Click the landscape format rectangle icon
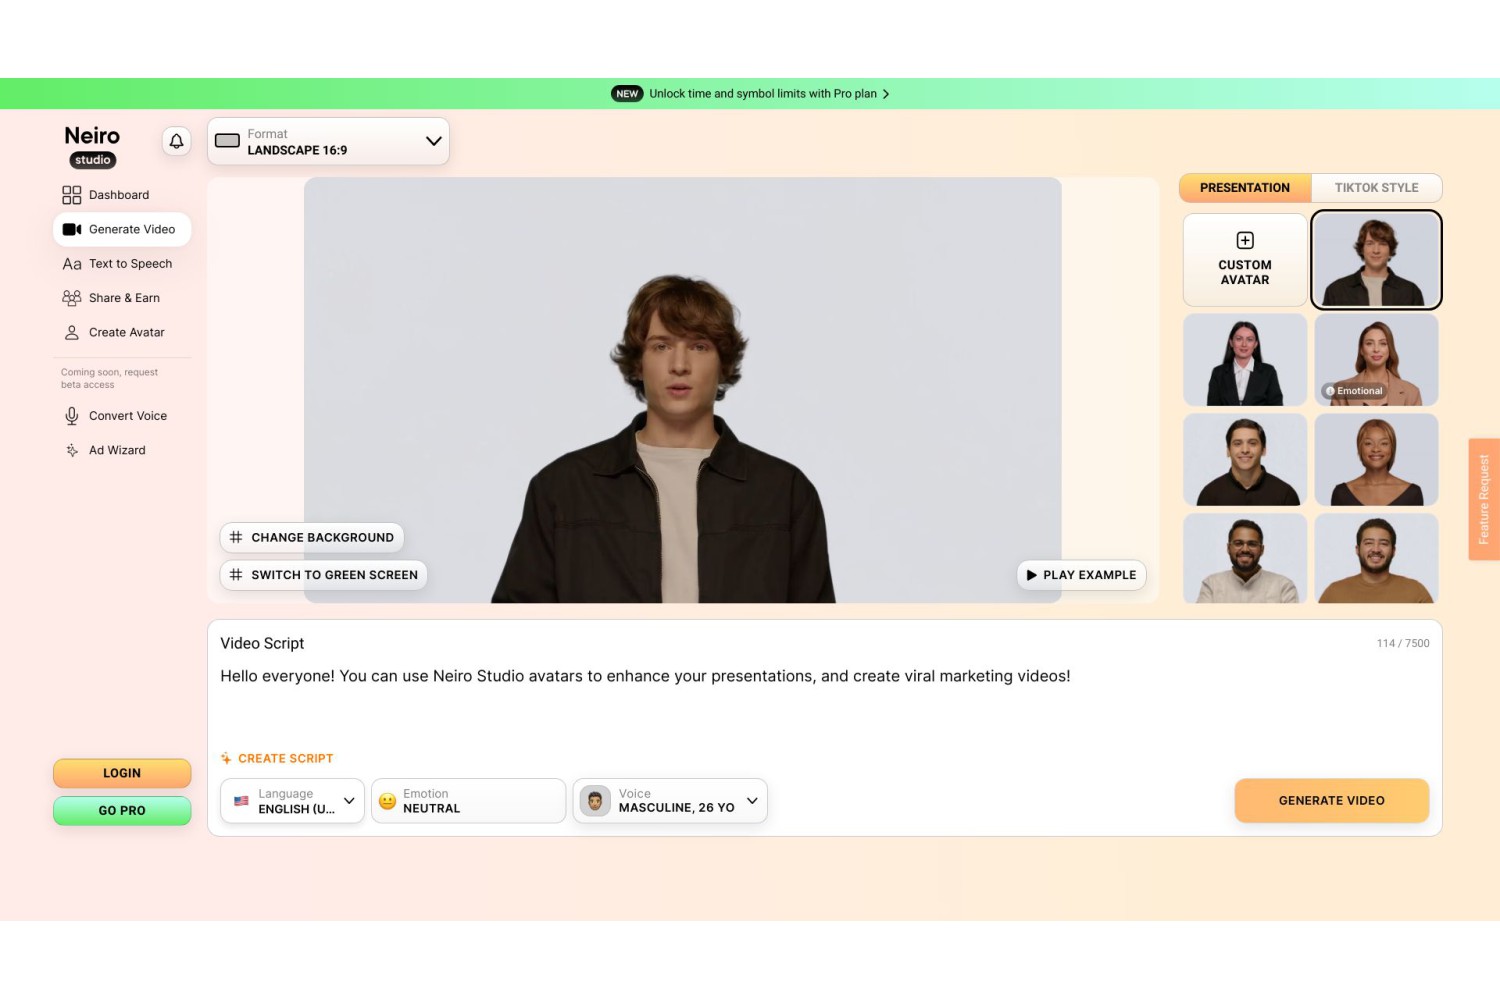The width and height of the screenshot is (1500, 1000). (227, 141)
